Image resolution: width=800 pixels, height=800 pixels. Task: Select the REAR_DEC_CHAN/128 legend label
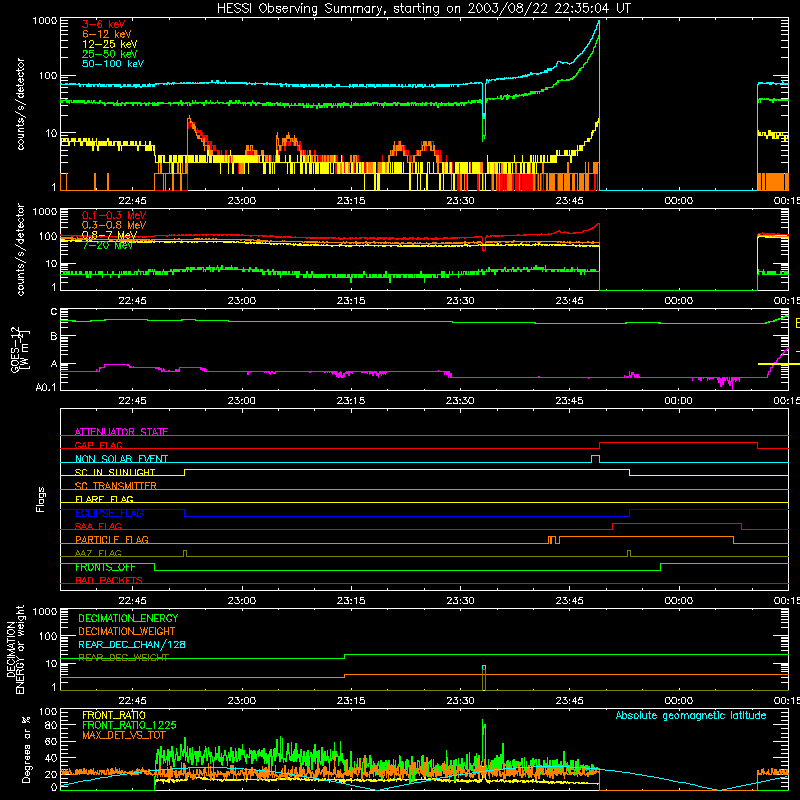tap(132, 645)
